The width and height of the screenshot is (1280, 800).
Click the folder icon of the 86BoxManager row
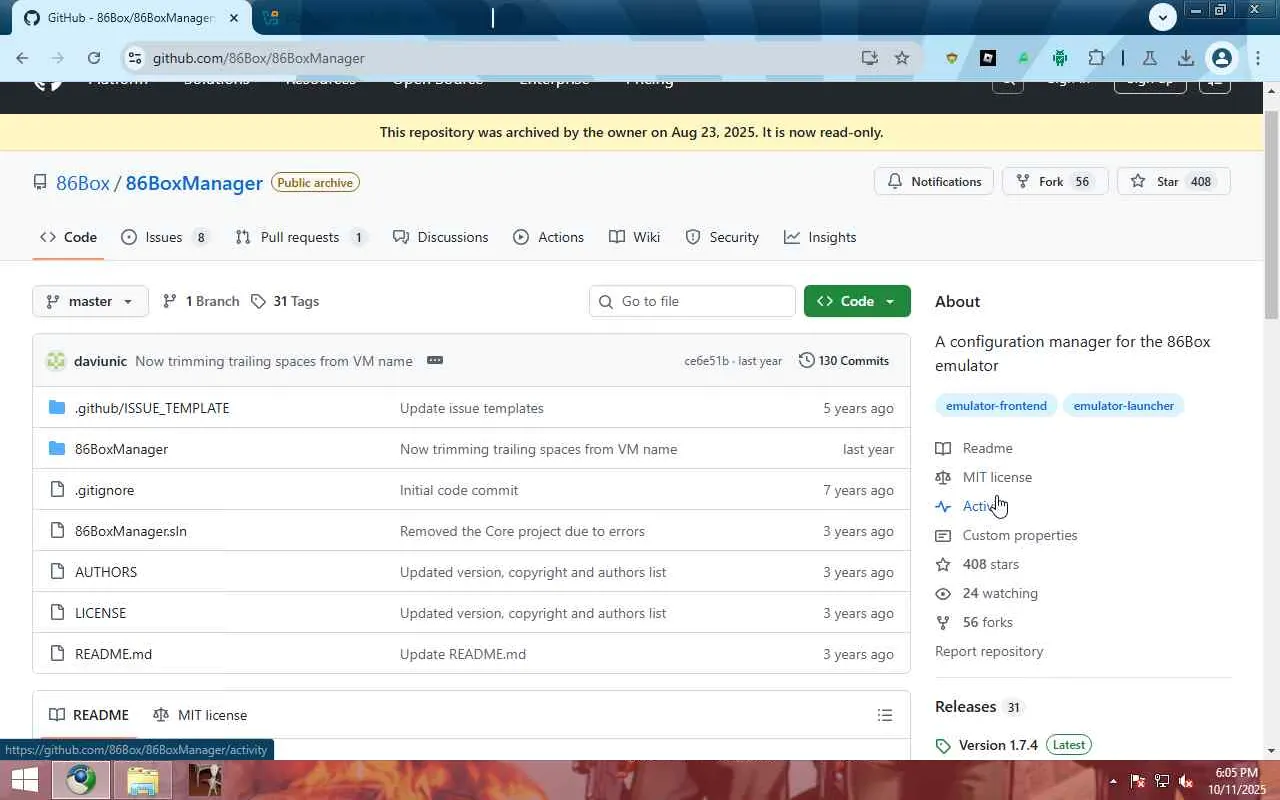pos(57,449)
